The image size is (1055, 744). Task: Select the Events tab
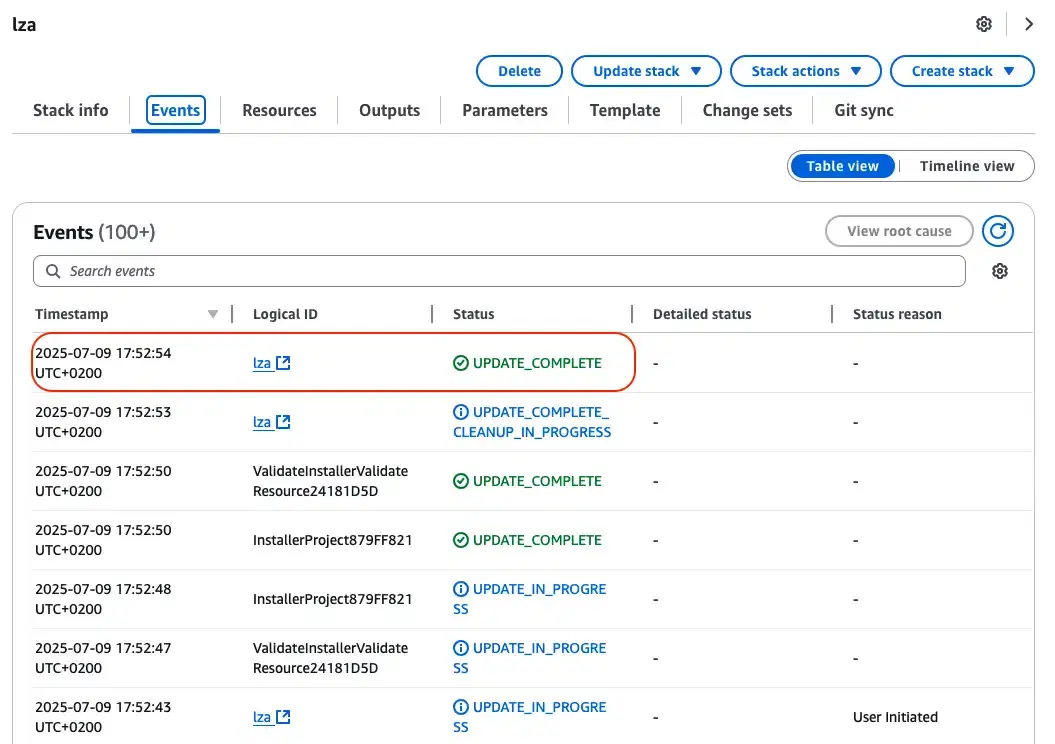point(175,110)
